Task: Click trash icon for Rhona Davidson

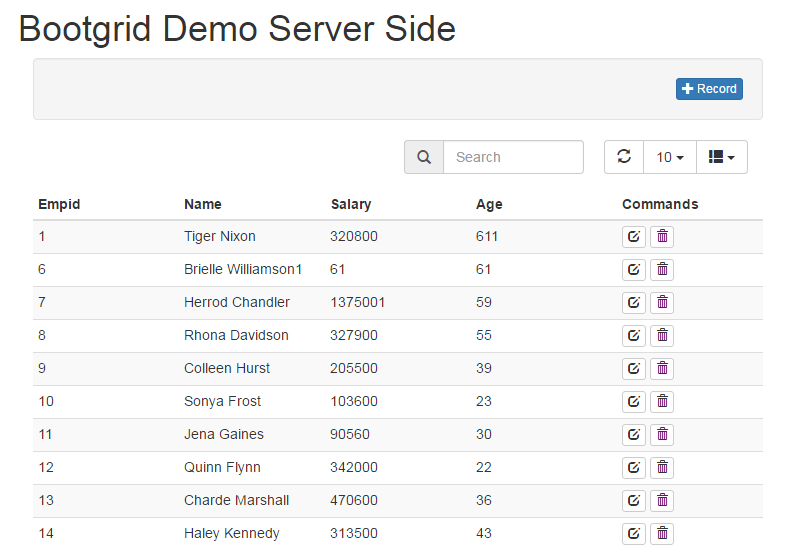Action: click(662, 336)
